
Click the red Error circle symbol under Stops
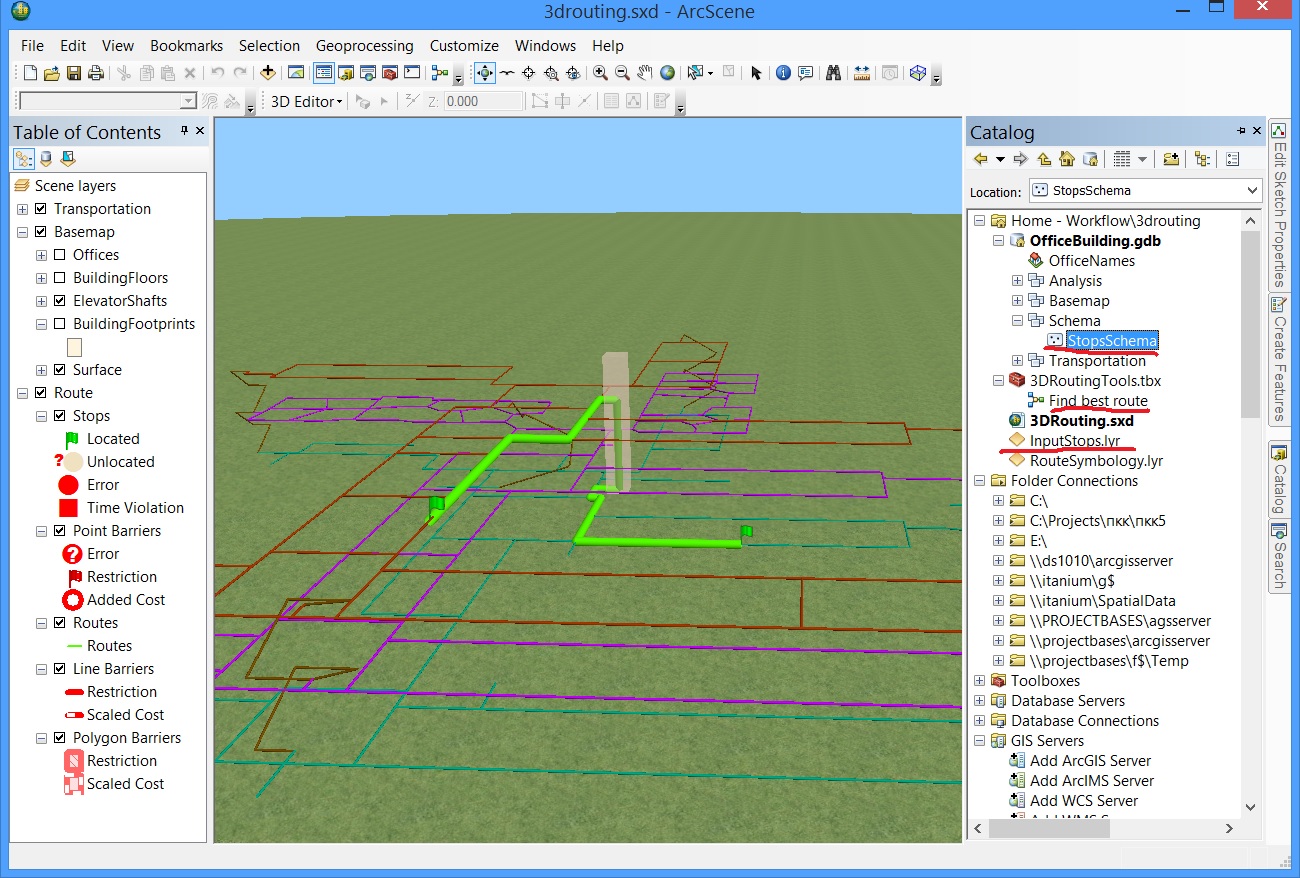pyautogui.click(x=69, y=485)
